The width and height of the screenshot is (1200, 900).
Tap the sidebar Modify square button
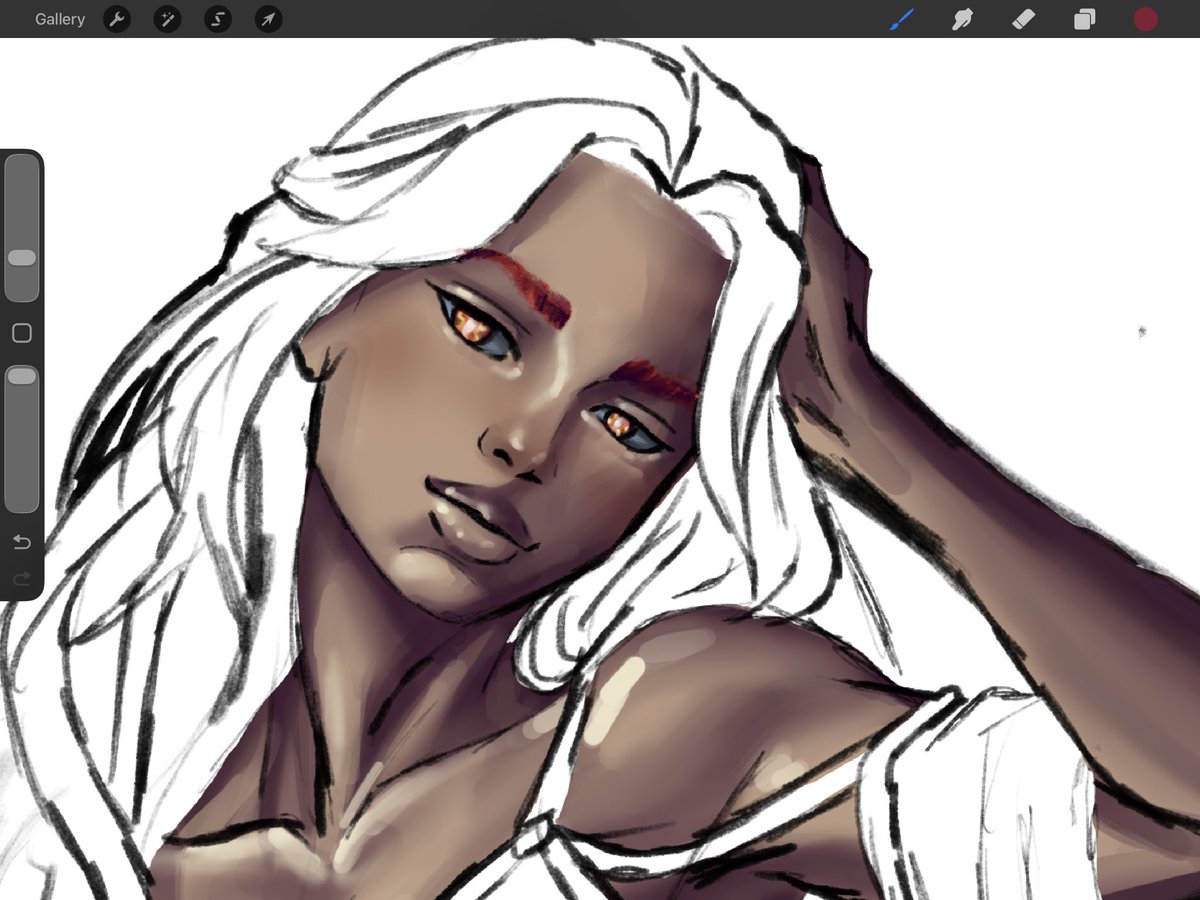click(22, 334)
